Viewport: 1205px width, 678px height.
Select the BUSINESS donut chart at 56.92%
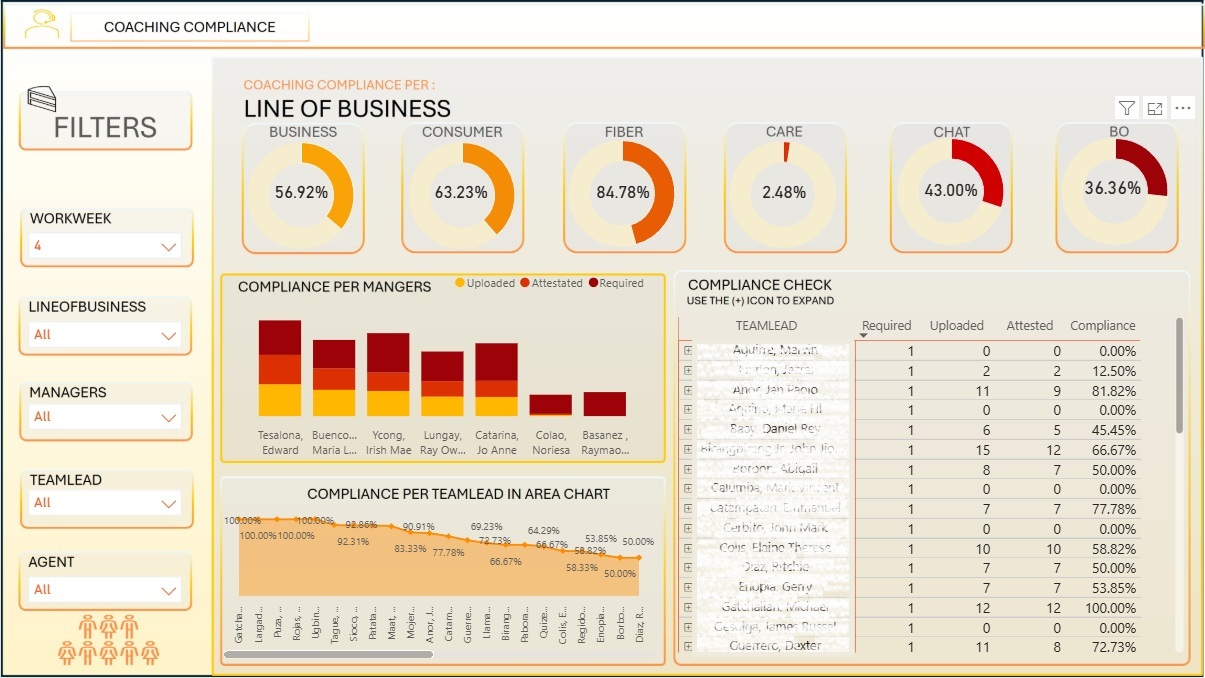[x=303, y=192]
